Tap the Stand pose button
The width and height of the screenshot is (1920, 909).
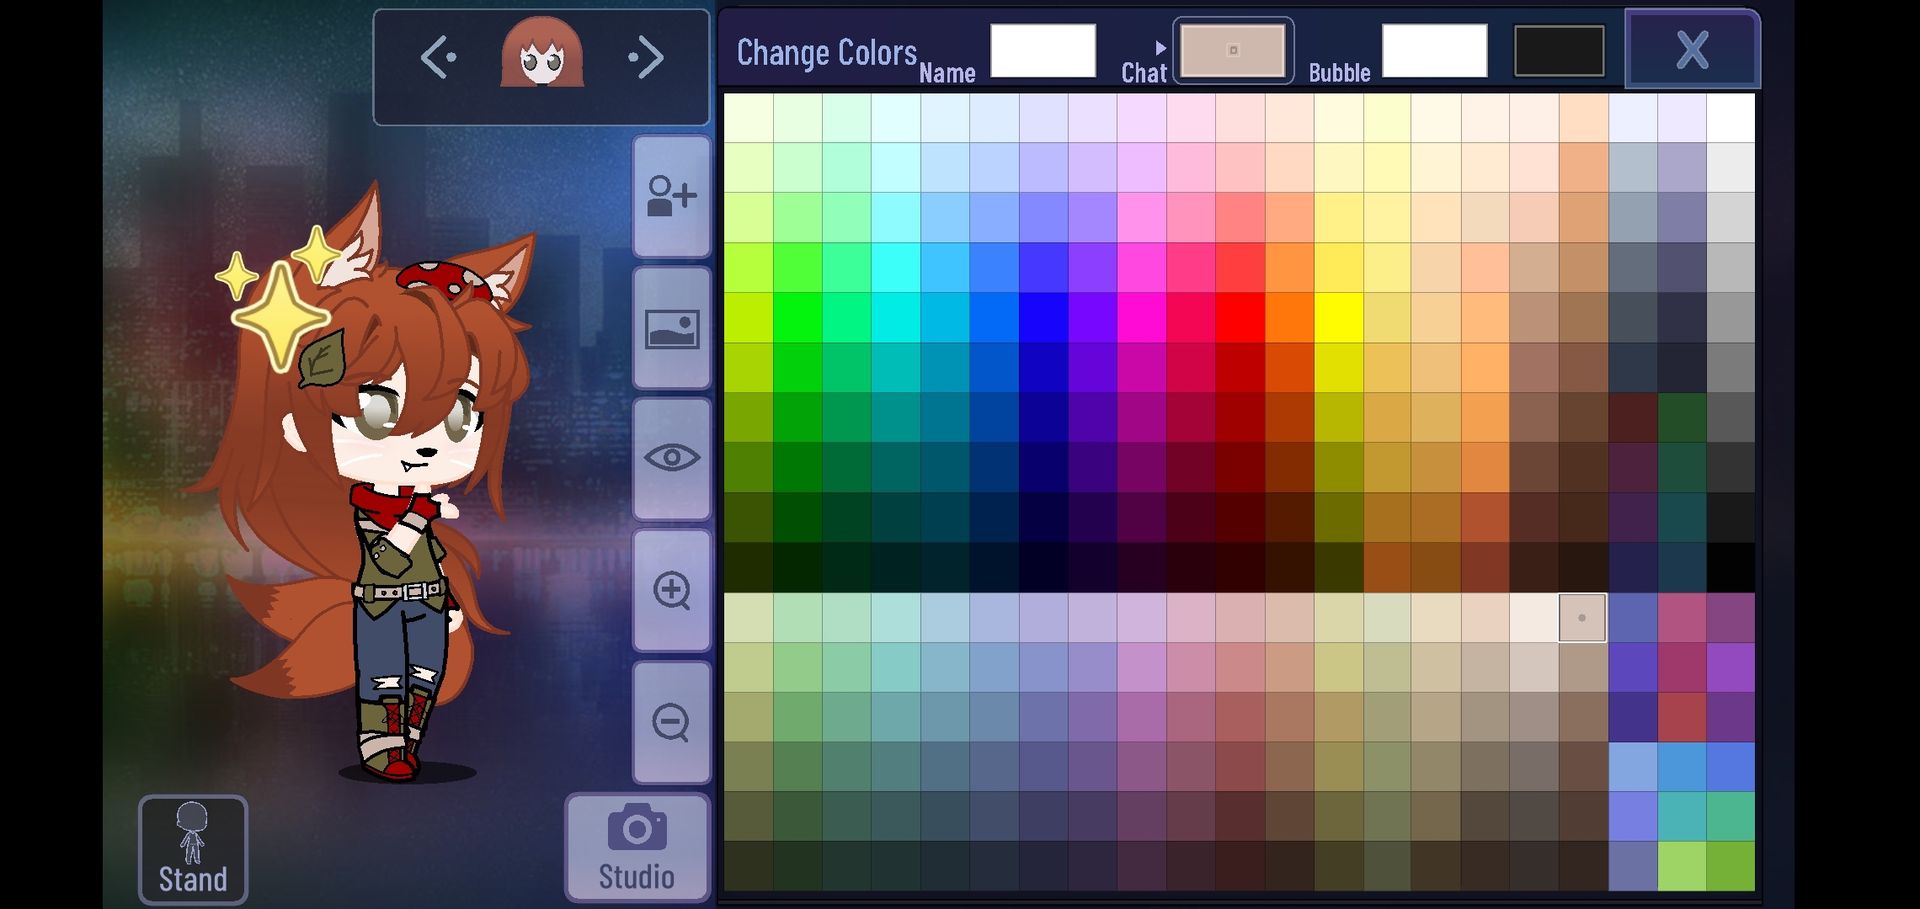(193, 850)
